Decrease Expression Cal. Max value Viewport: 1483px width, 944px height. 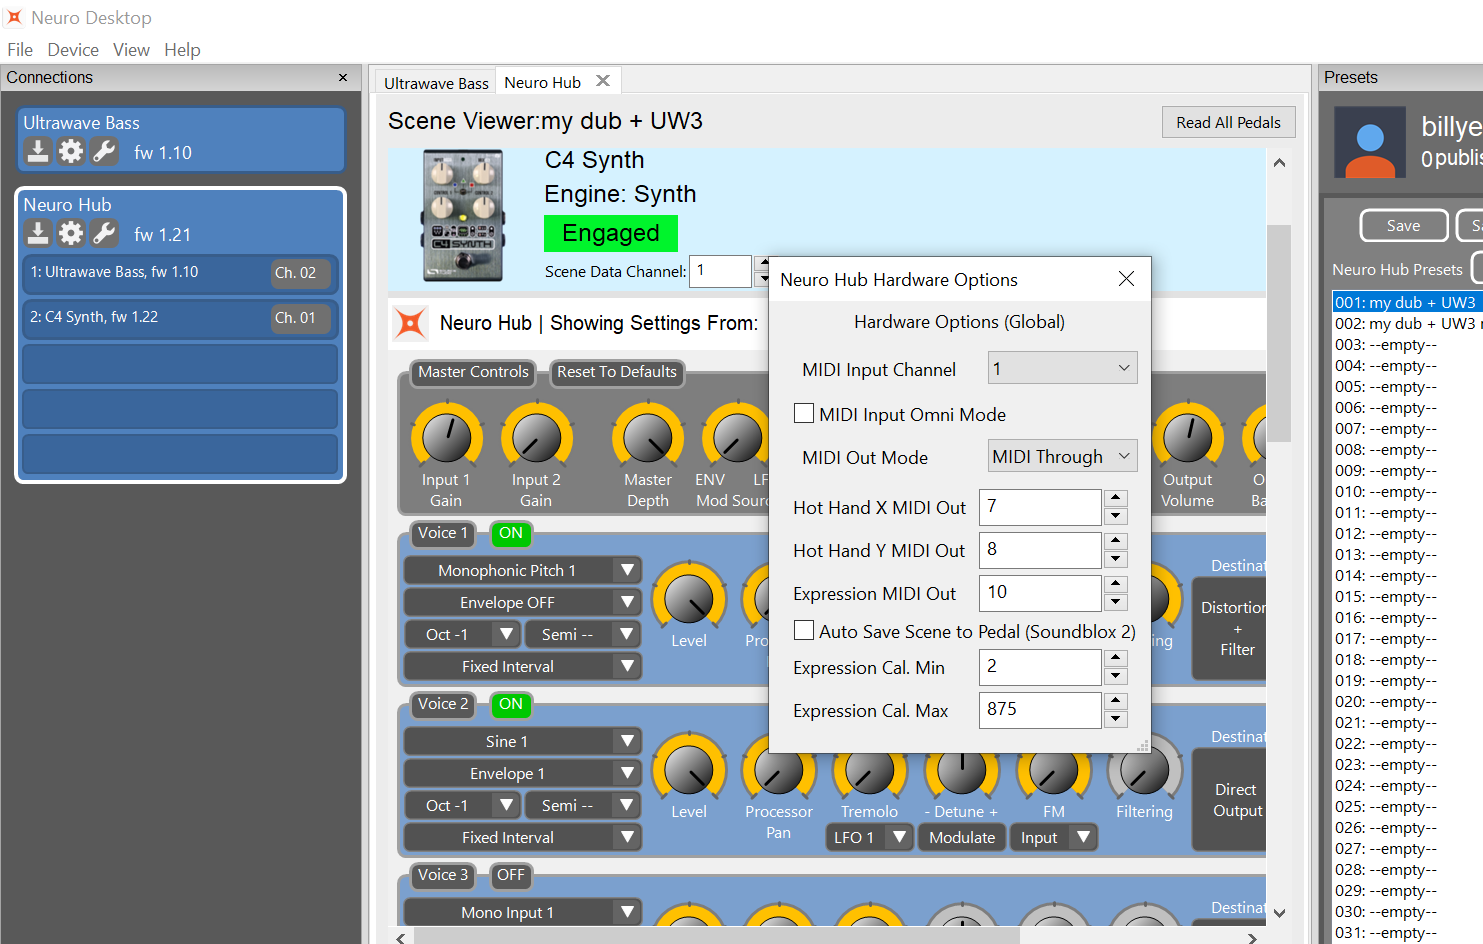click(x=1116, y=719)
